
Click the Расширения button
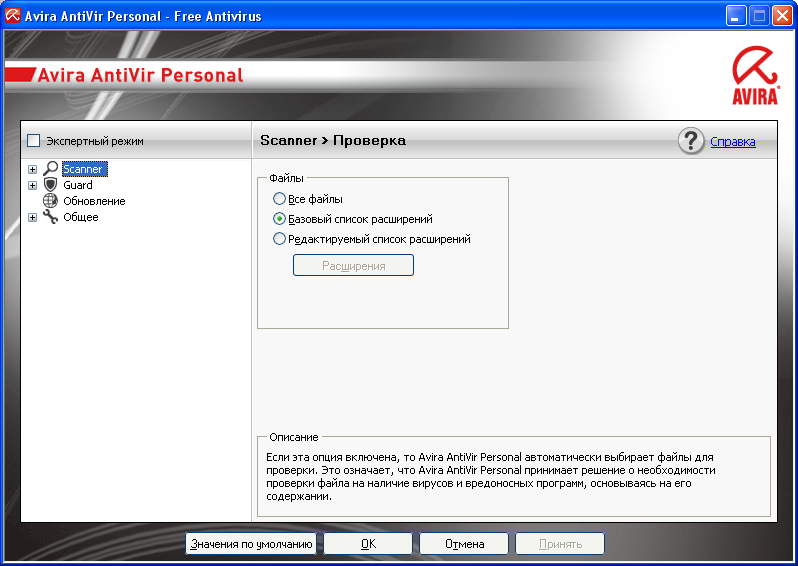coord(353,265)
